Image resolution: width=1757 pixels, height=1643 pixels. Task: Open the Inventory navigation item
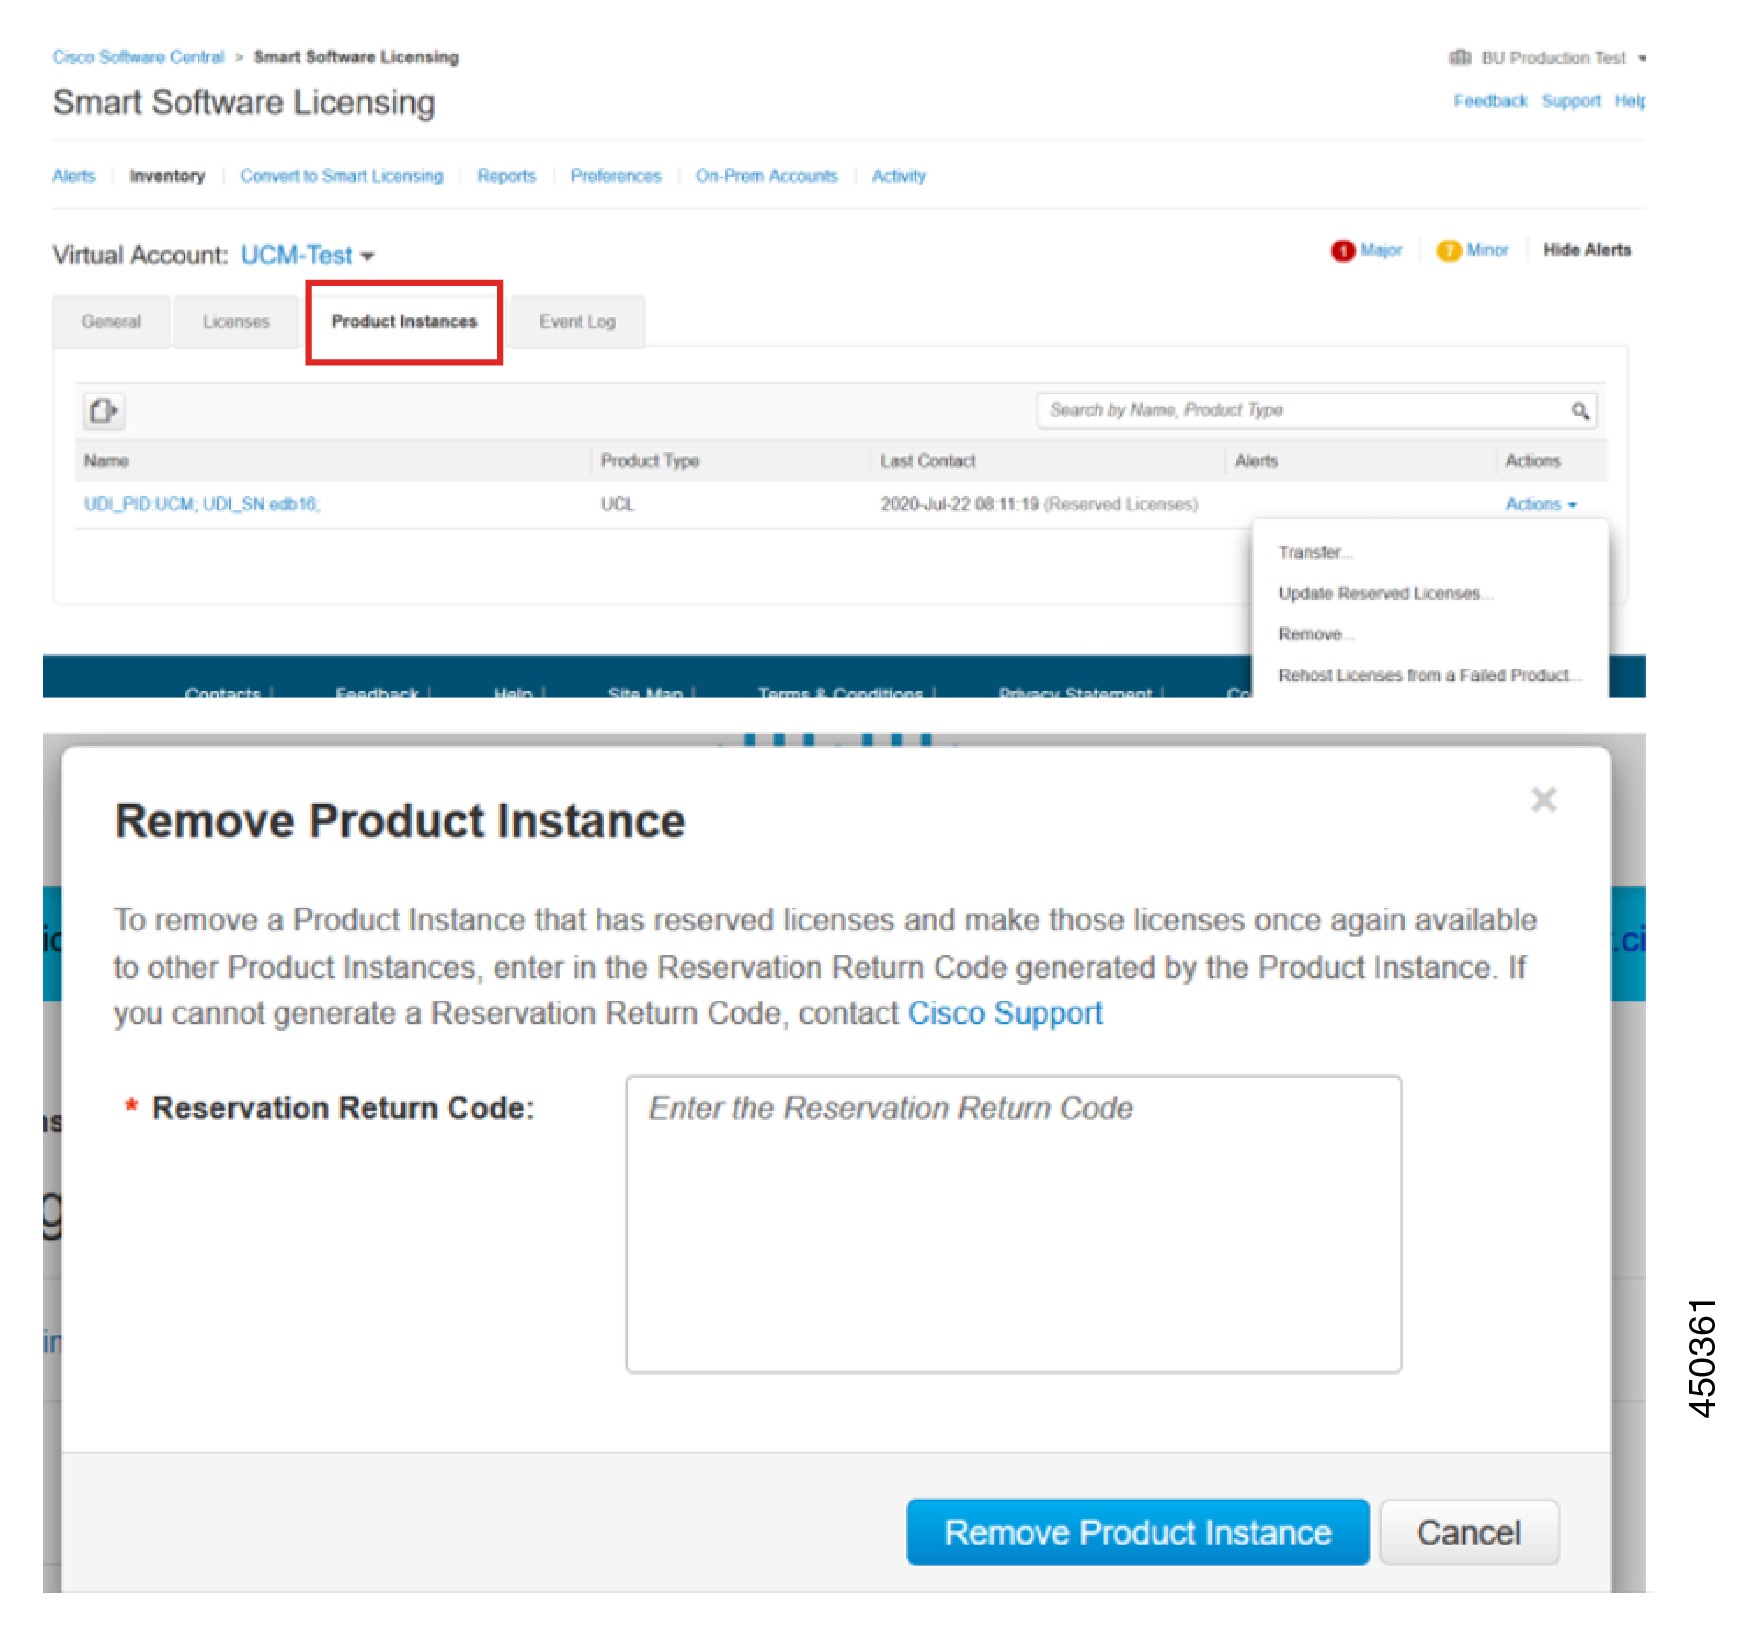coord(167,175)
